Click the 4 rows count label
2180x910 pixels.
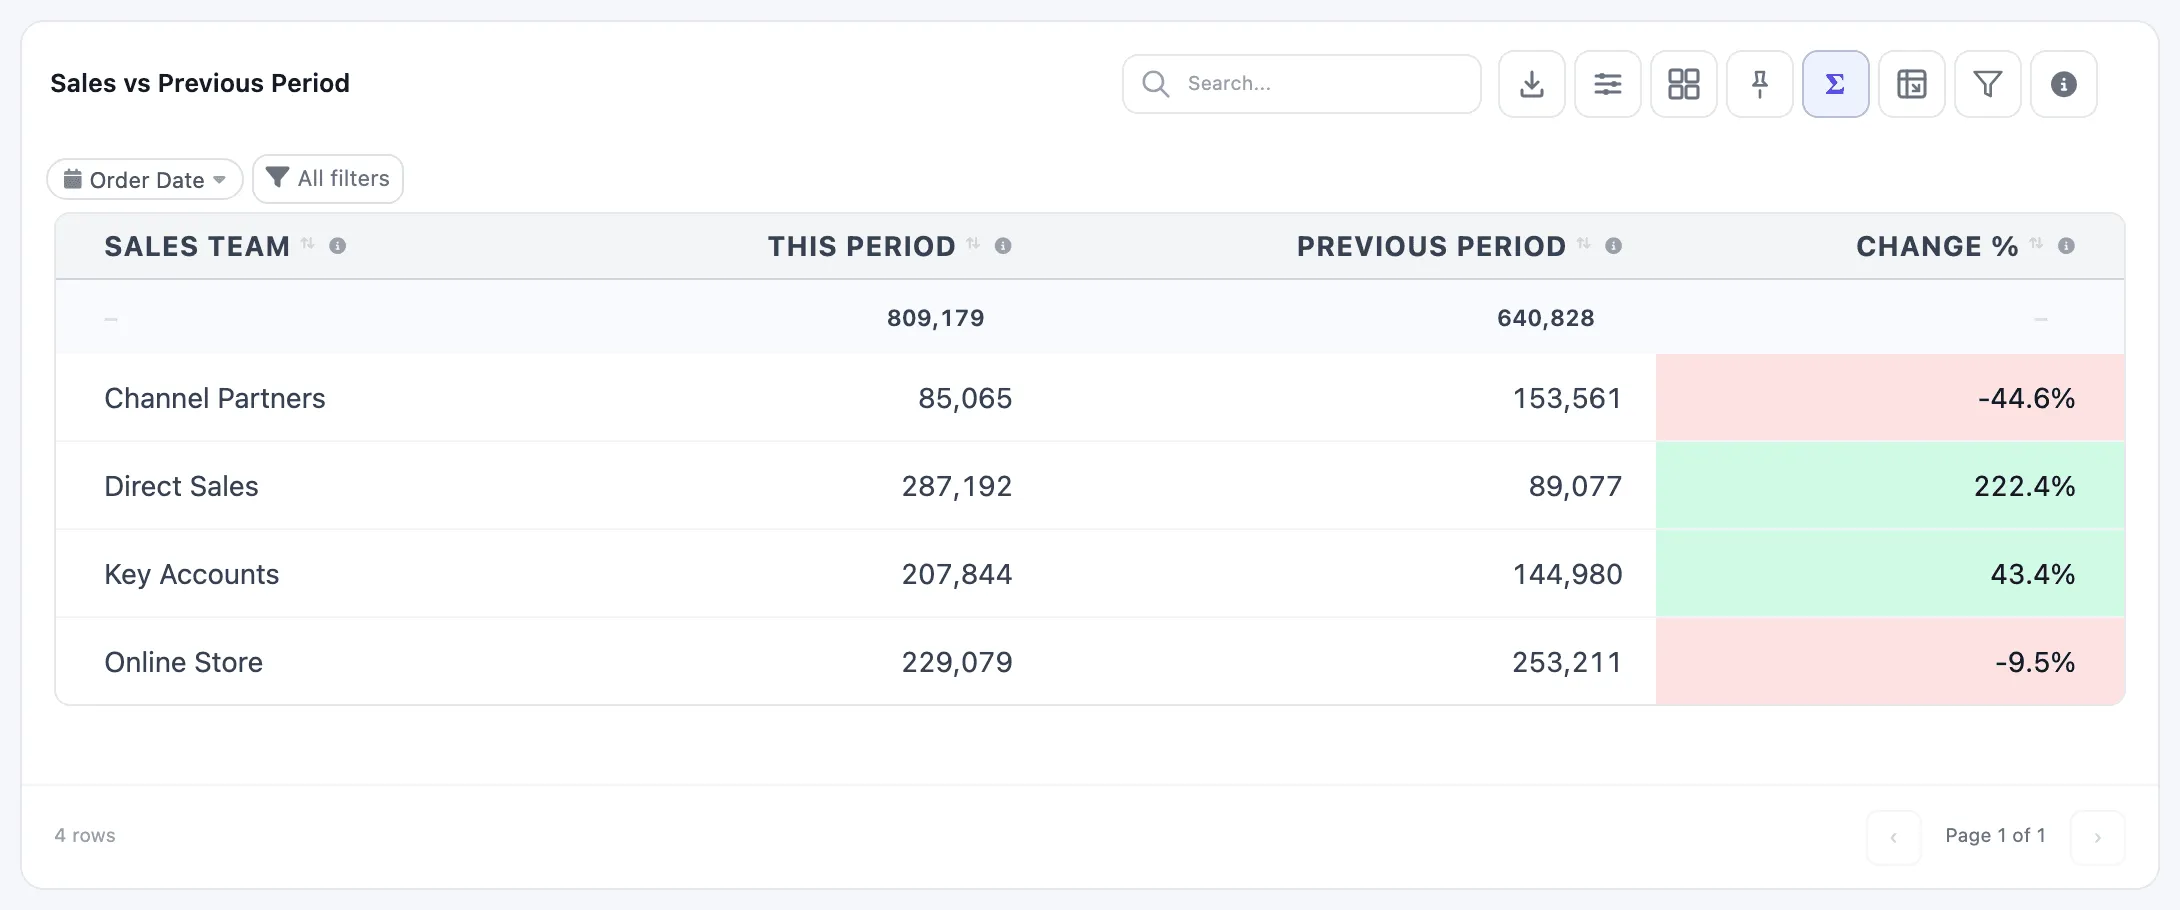(85, 835)
